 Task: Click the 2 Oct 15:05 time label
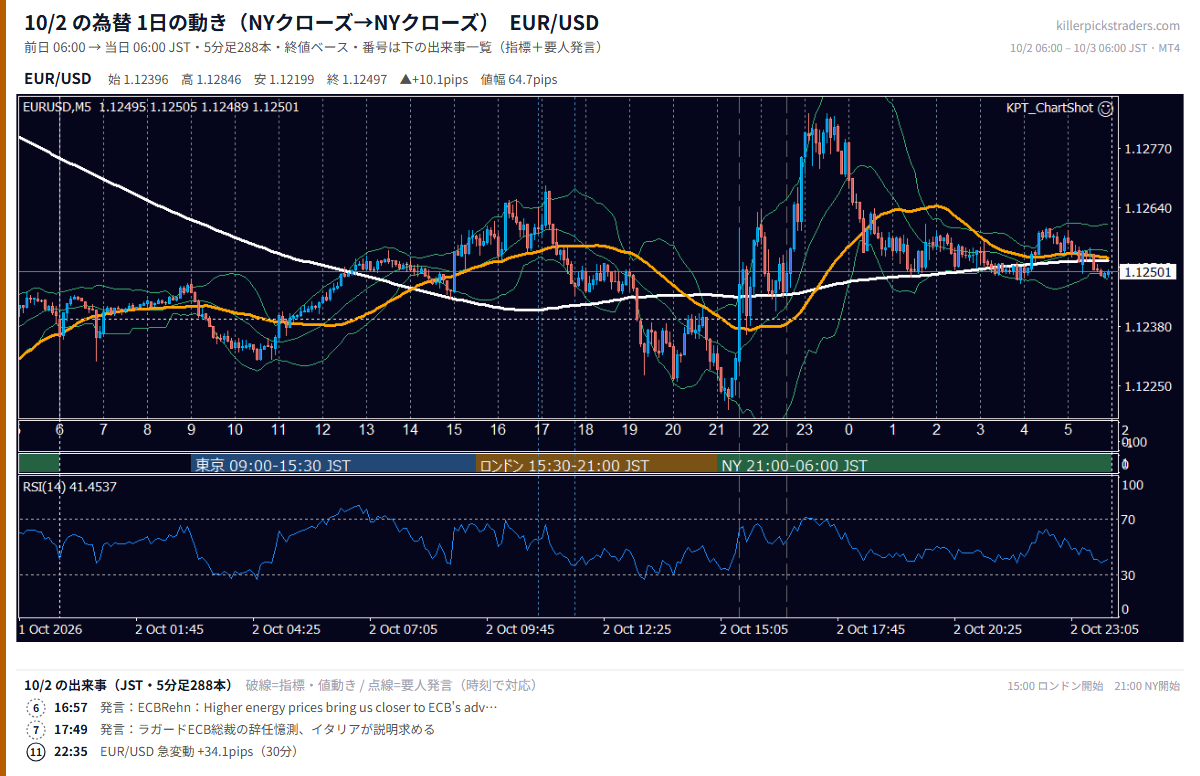tap(754, 630)
